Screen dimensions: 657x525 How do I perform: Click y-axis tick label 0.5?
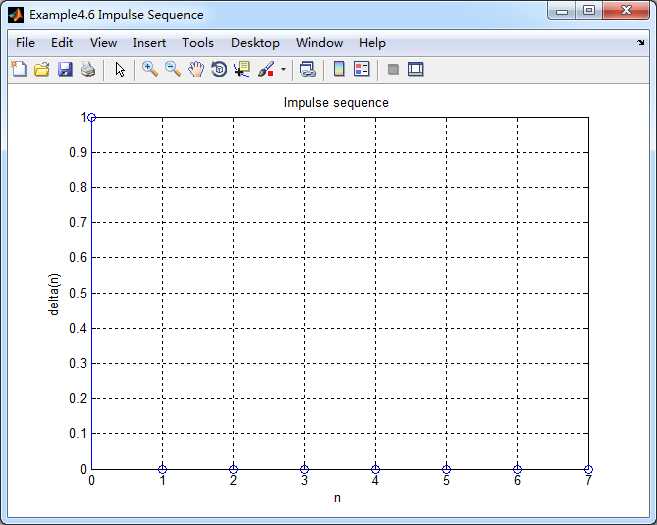click(78, 293)
